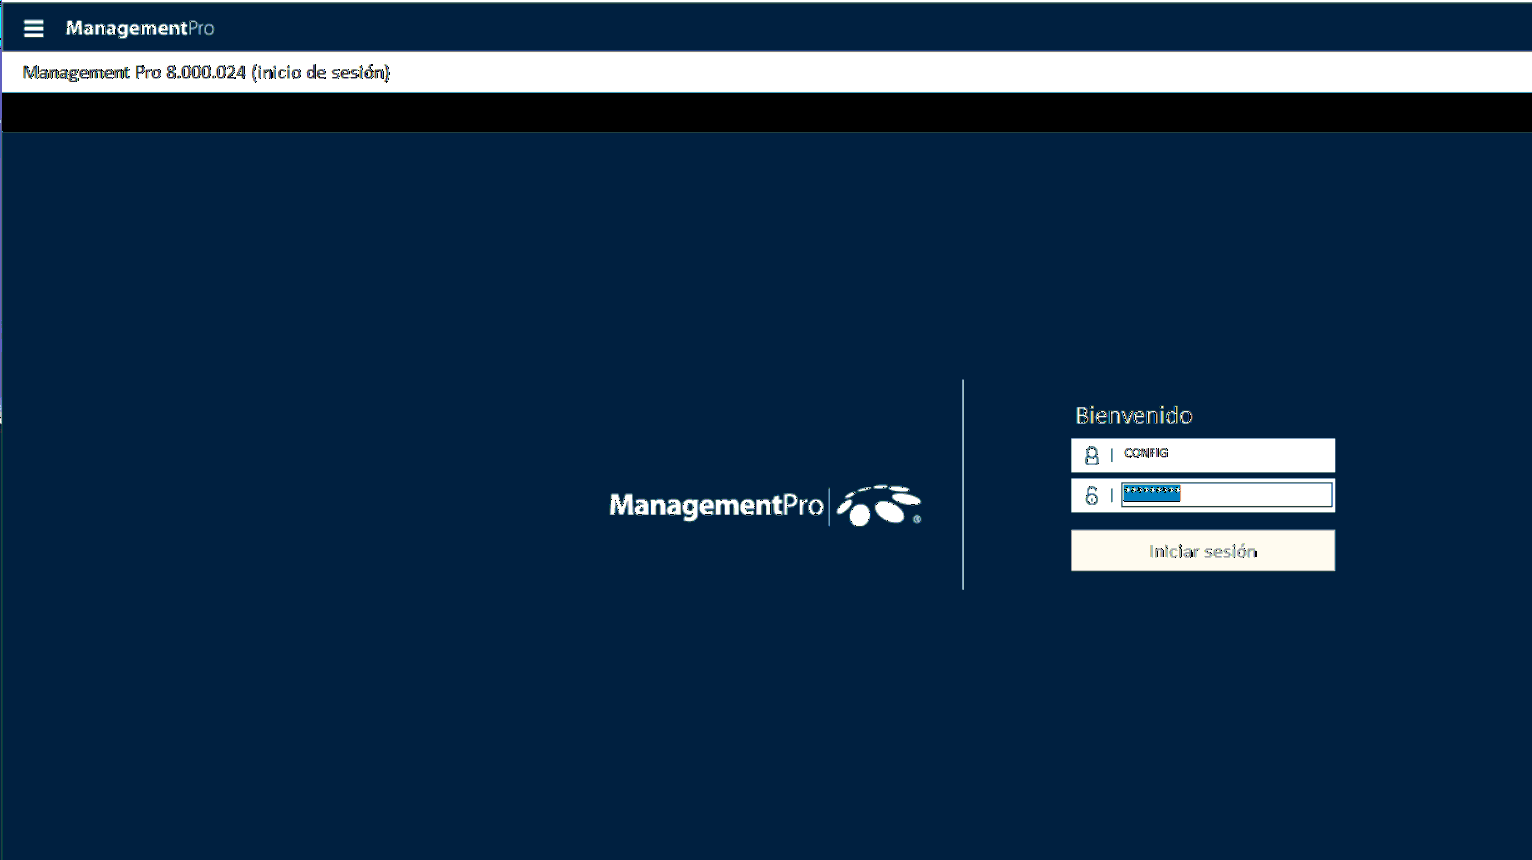This screenshot has height=860, width=1532.
Task: Click the separator after the user icon
Action: [1111, 456]
